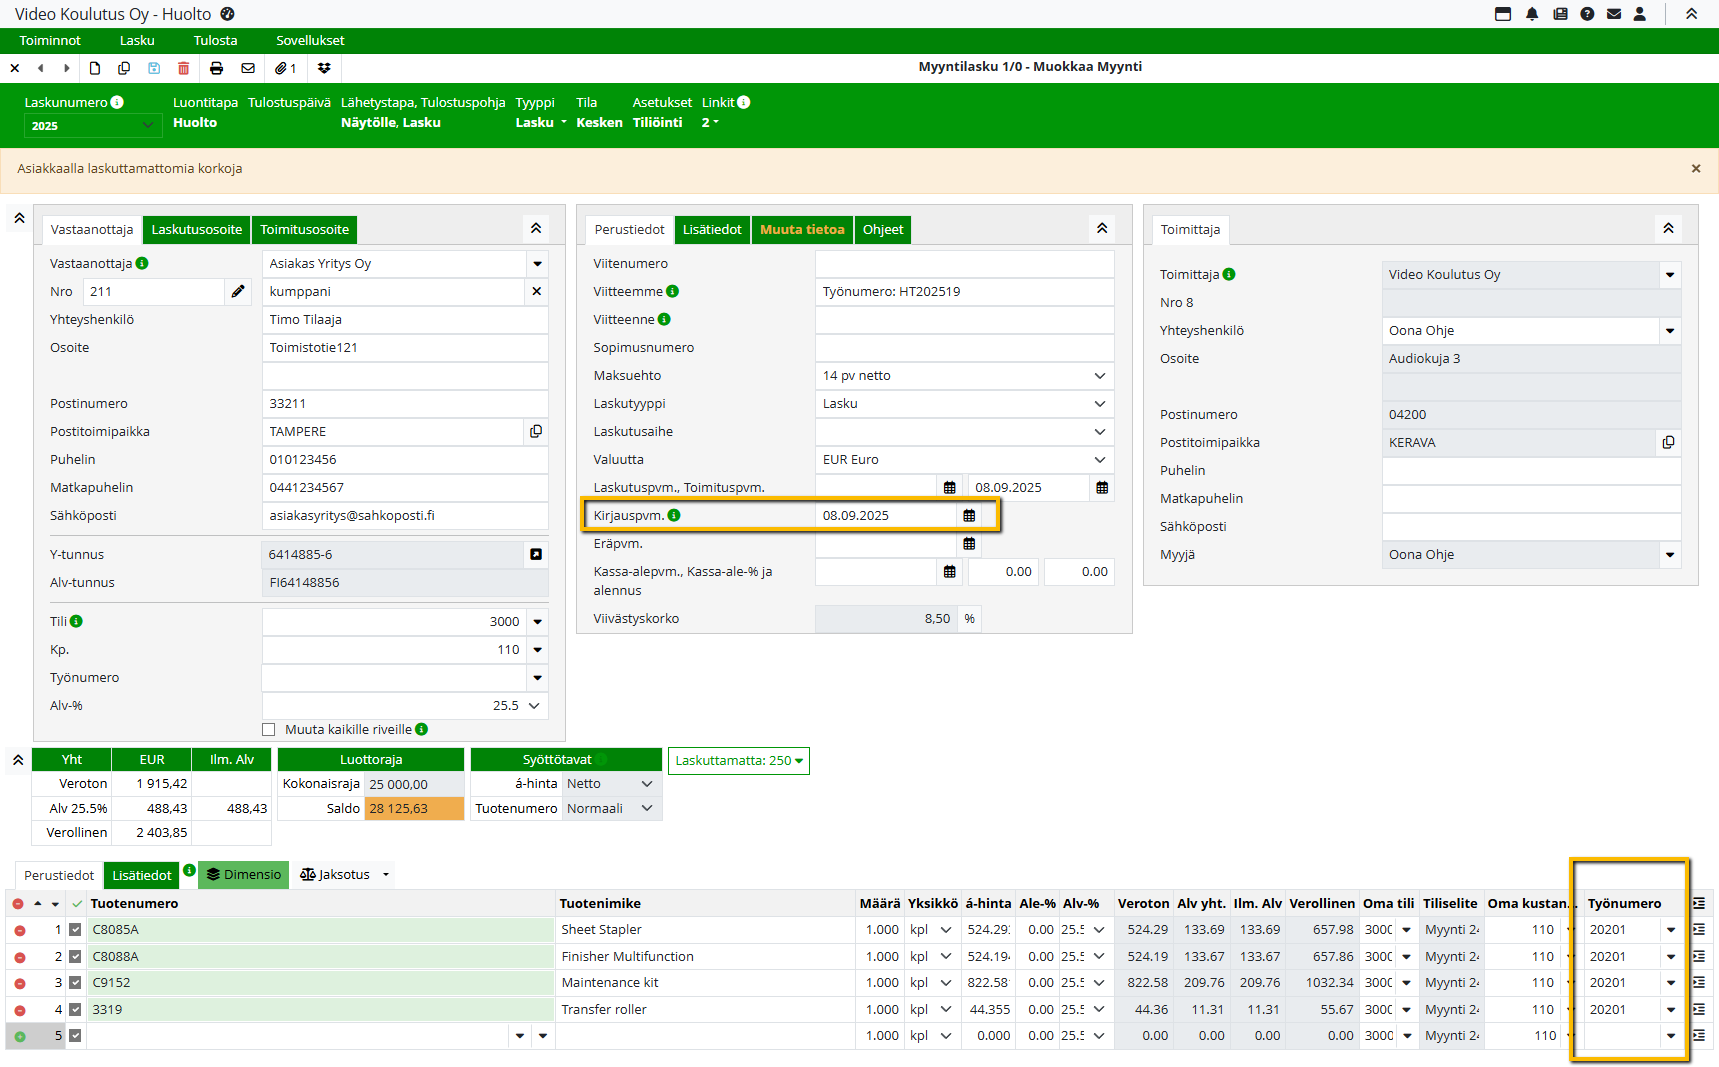Click the Dimensio button
The image size is (1719, 1067).
[x=244, y=875]
